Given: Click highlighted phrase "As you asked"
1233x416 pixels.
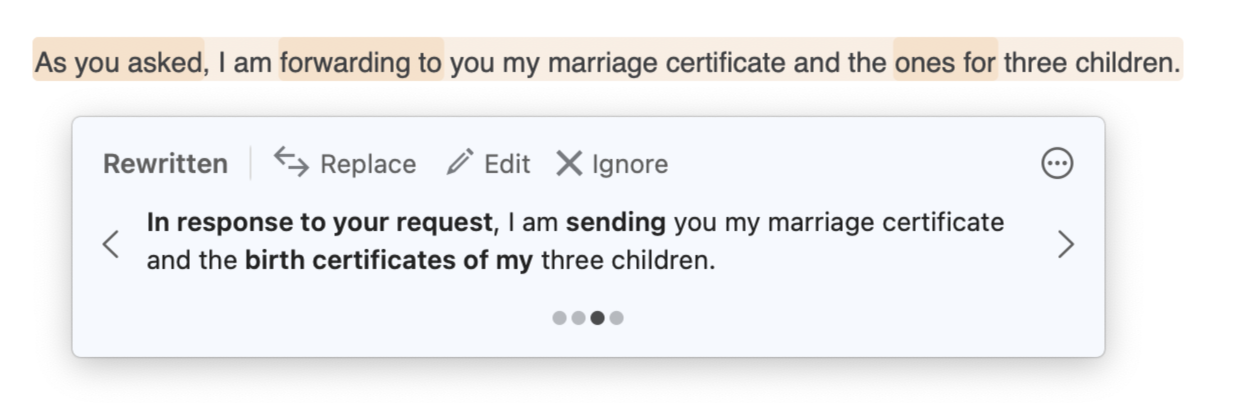Looking at the screenshot, I should (119, 64).
